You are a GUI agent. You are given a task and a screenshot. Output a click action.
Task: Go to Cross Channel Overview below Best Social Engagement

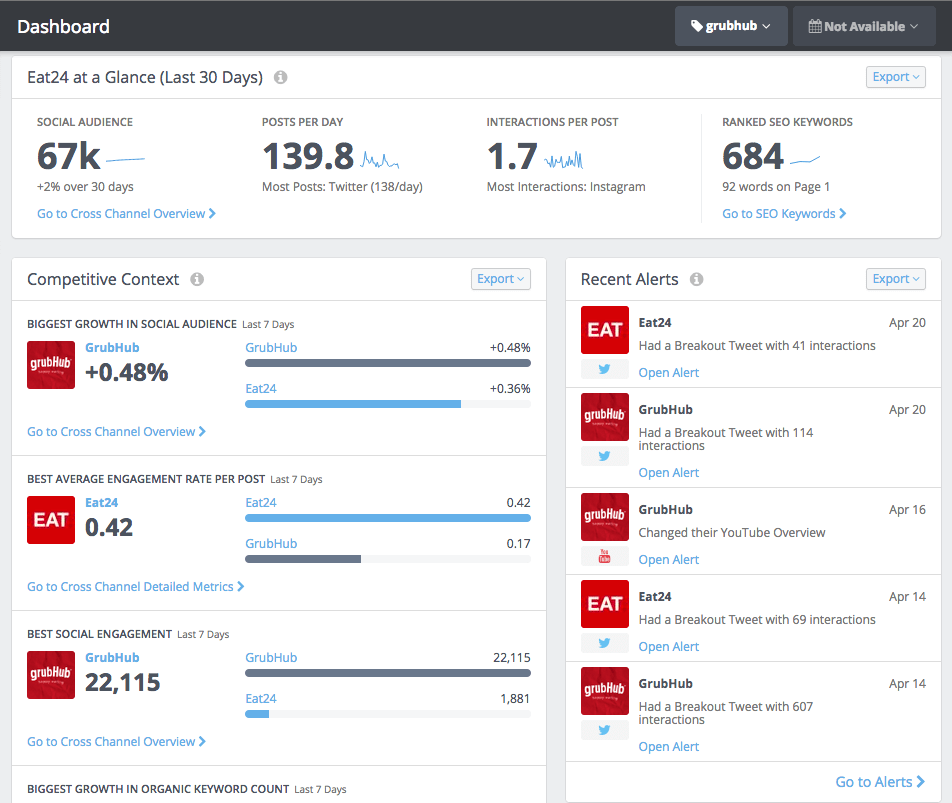(117, 742)
